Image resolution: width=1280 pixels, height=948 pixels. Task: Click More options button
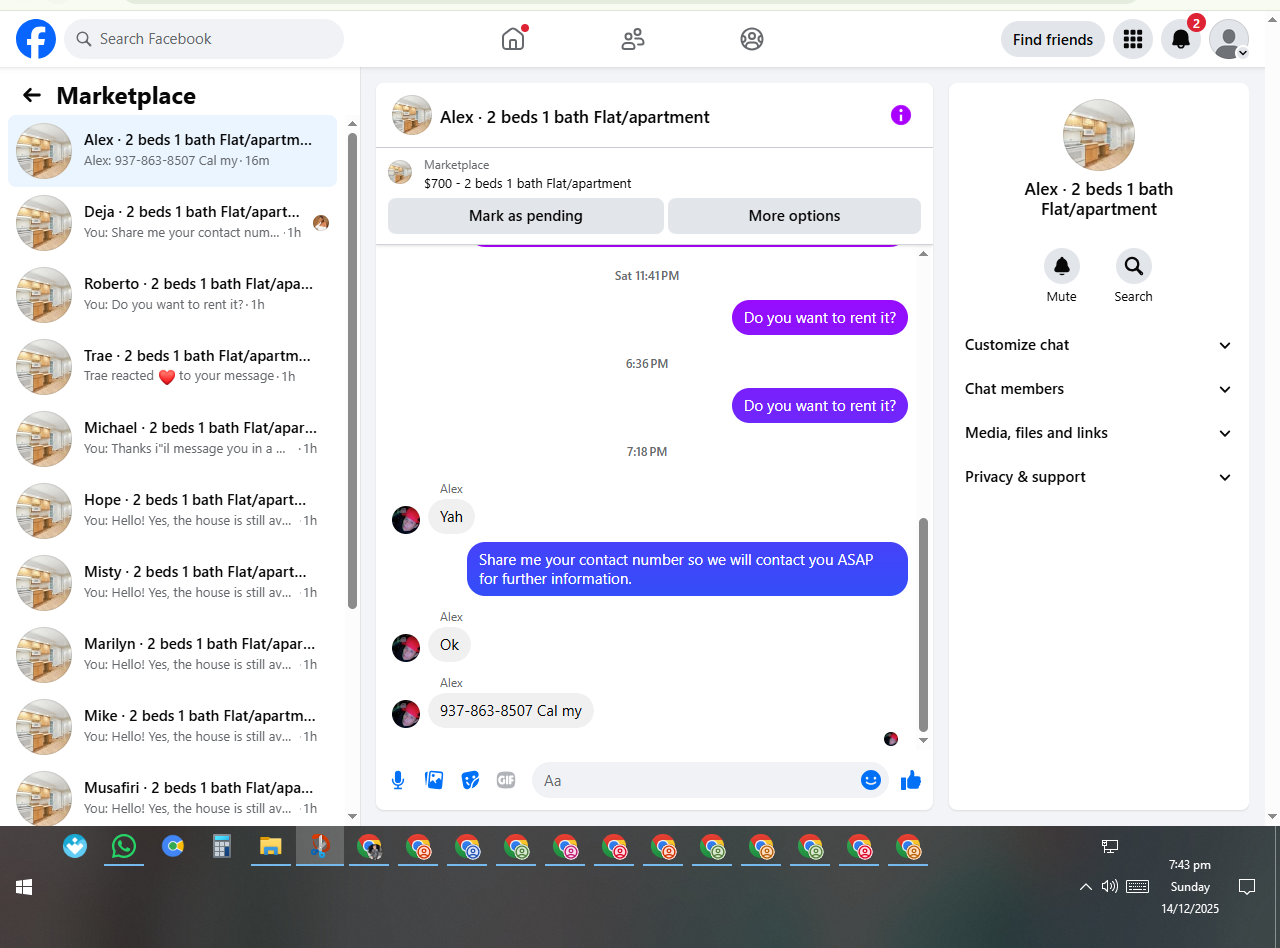[794, 216]
